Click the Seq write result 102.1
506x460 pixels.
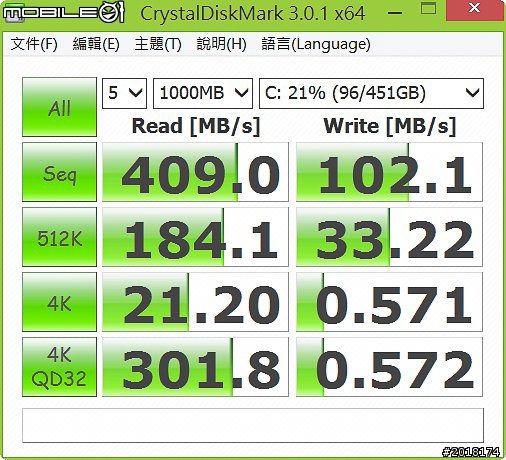coord(389,172)
